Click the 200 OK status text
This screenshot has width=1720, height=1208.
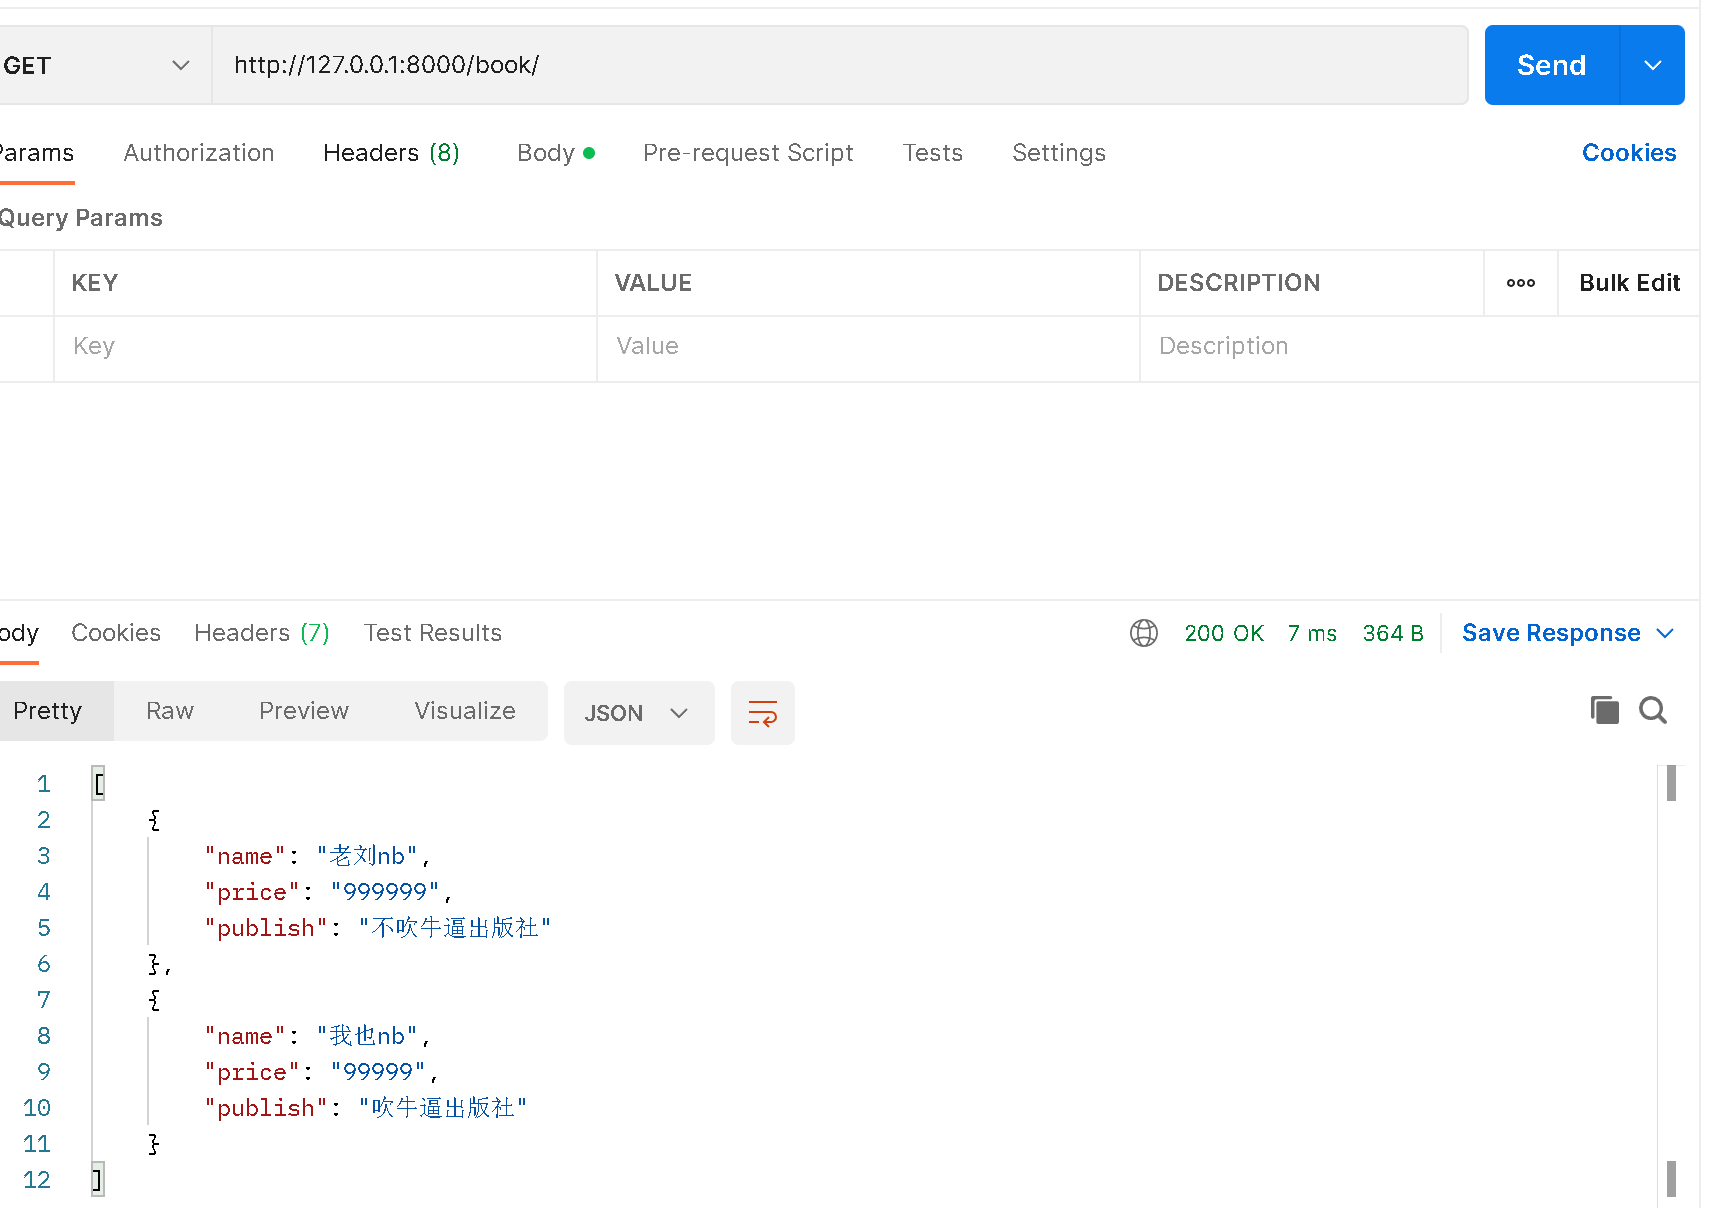click(x=1224, y=633)
